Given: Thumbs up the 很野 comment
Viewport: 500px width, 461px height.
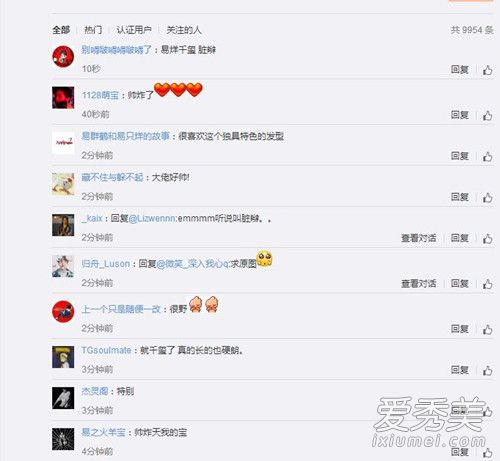Looking at the screenshot, I should click(x=487, y=330).
